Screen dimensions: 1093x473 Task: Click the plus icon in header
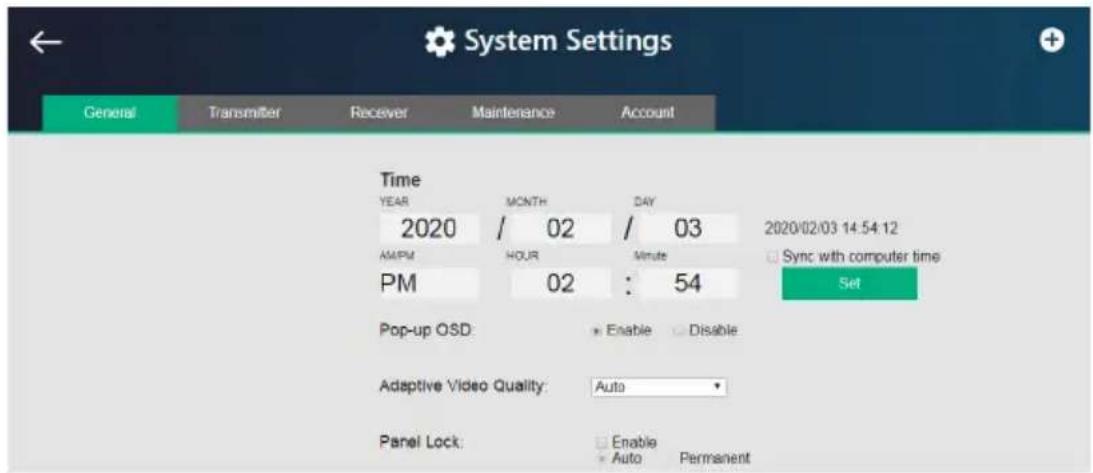pos(1052,41)
